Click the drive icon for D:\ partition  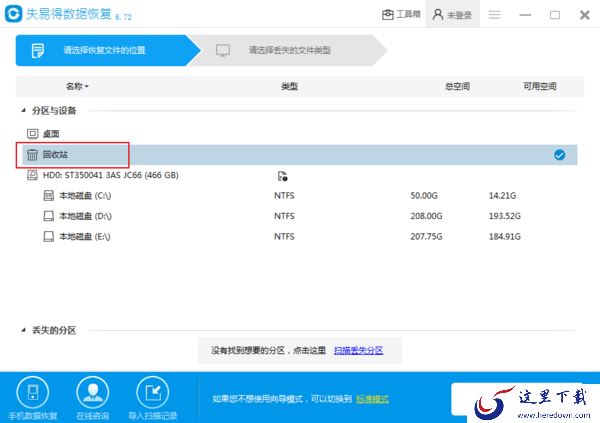(x=49, y=216)
